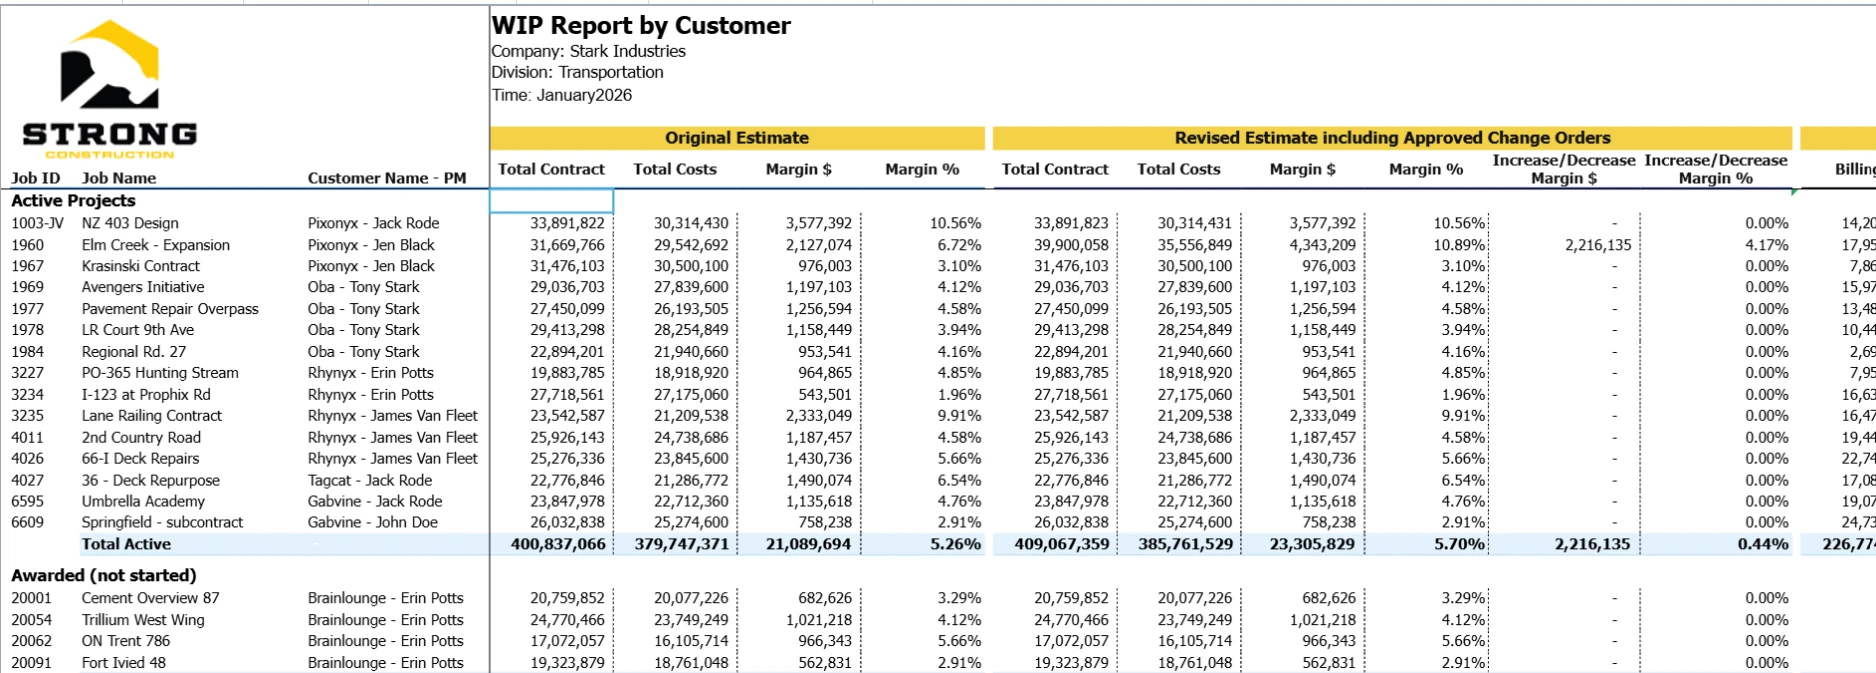Click Total Active original margin 5.26%
This screenshot has width=1876, height=673.
point(955,544)
